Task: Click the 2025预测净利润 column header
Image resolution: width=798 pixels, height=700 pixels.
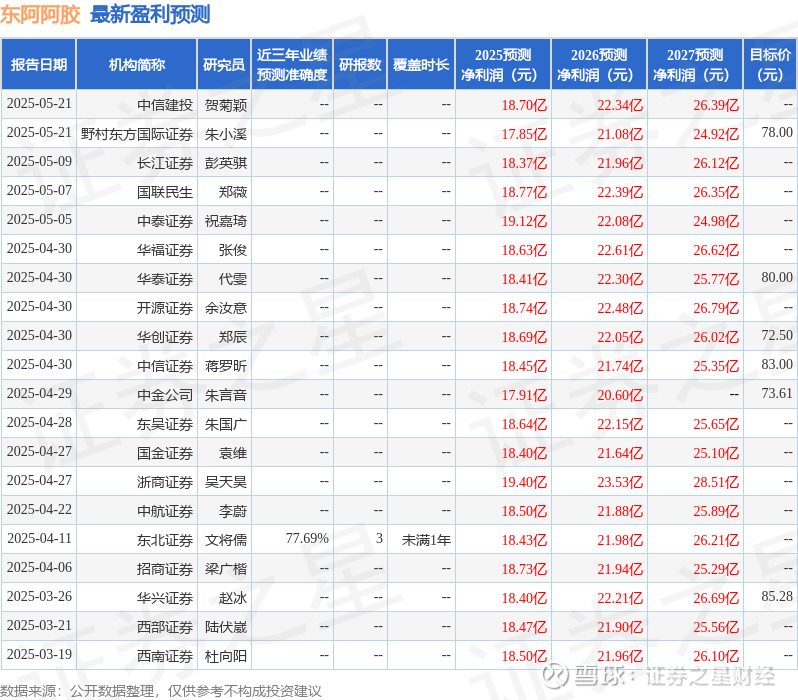Action: [x=503, y=65]
